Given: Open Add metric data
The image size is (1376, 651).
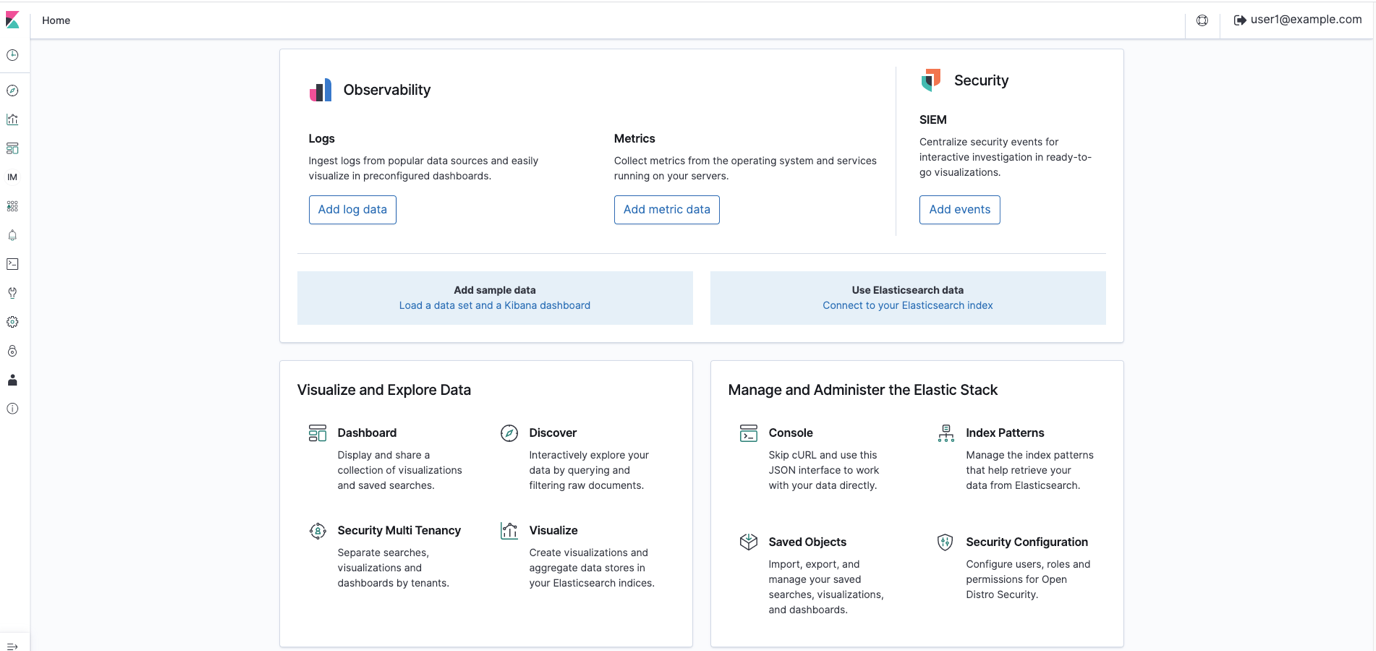Looking at the screenshot, I should tap(666, 209).
